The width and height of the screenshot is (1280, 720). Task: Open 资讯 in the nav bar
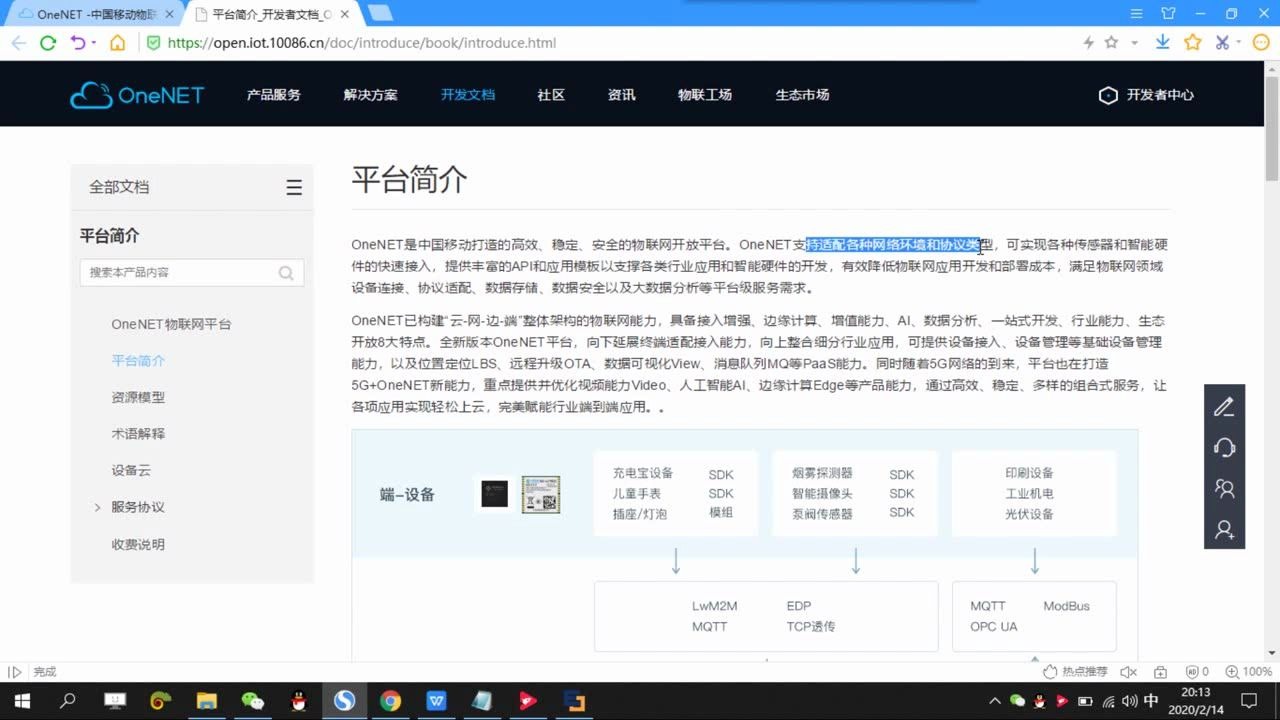coord(621,95)
